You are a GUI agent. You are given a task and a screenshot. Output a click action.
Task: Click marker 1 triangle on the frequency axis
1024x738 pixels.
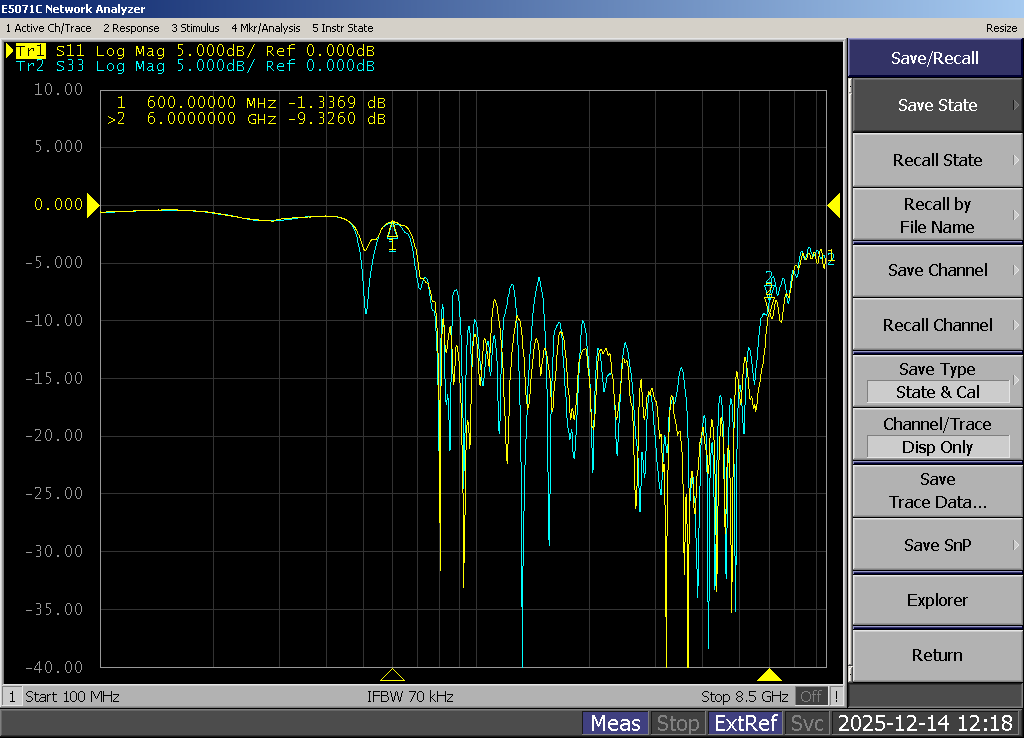[392, 675]
